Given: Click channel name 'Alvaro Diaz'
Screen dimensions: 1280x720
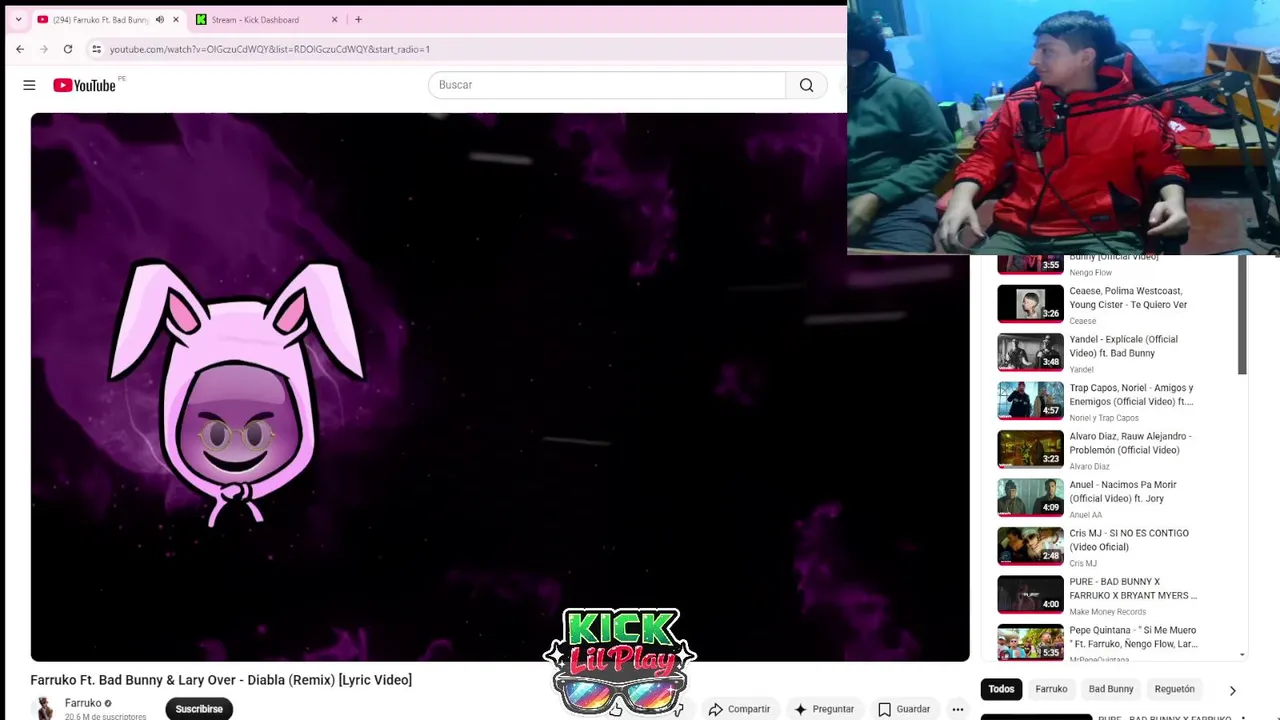Looking at the screenshot, I should click(1089, 466).
